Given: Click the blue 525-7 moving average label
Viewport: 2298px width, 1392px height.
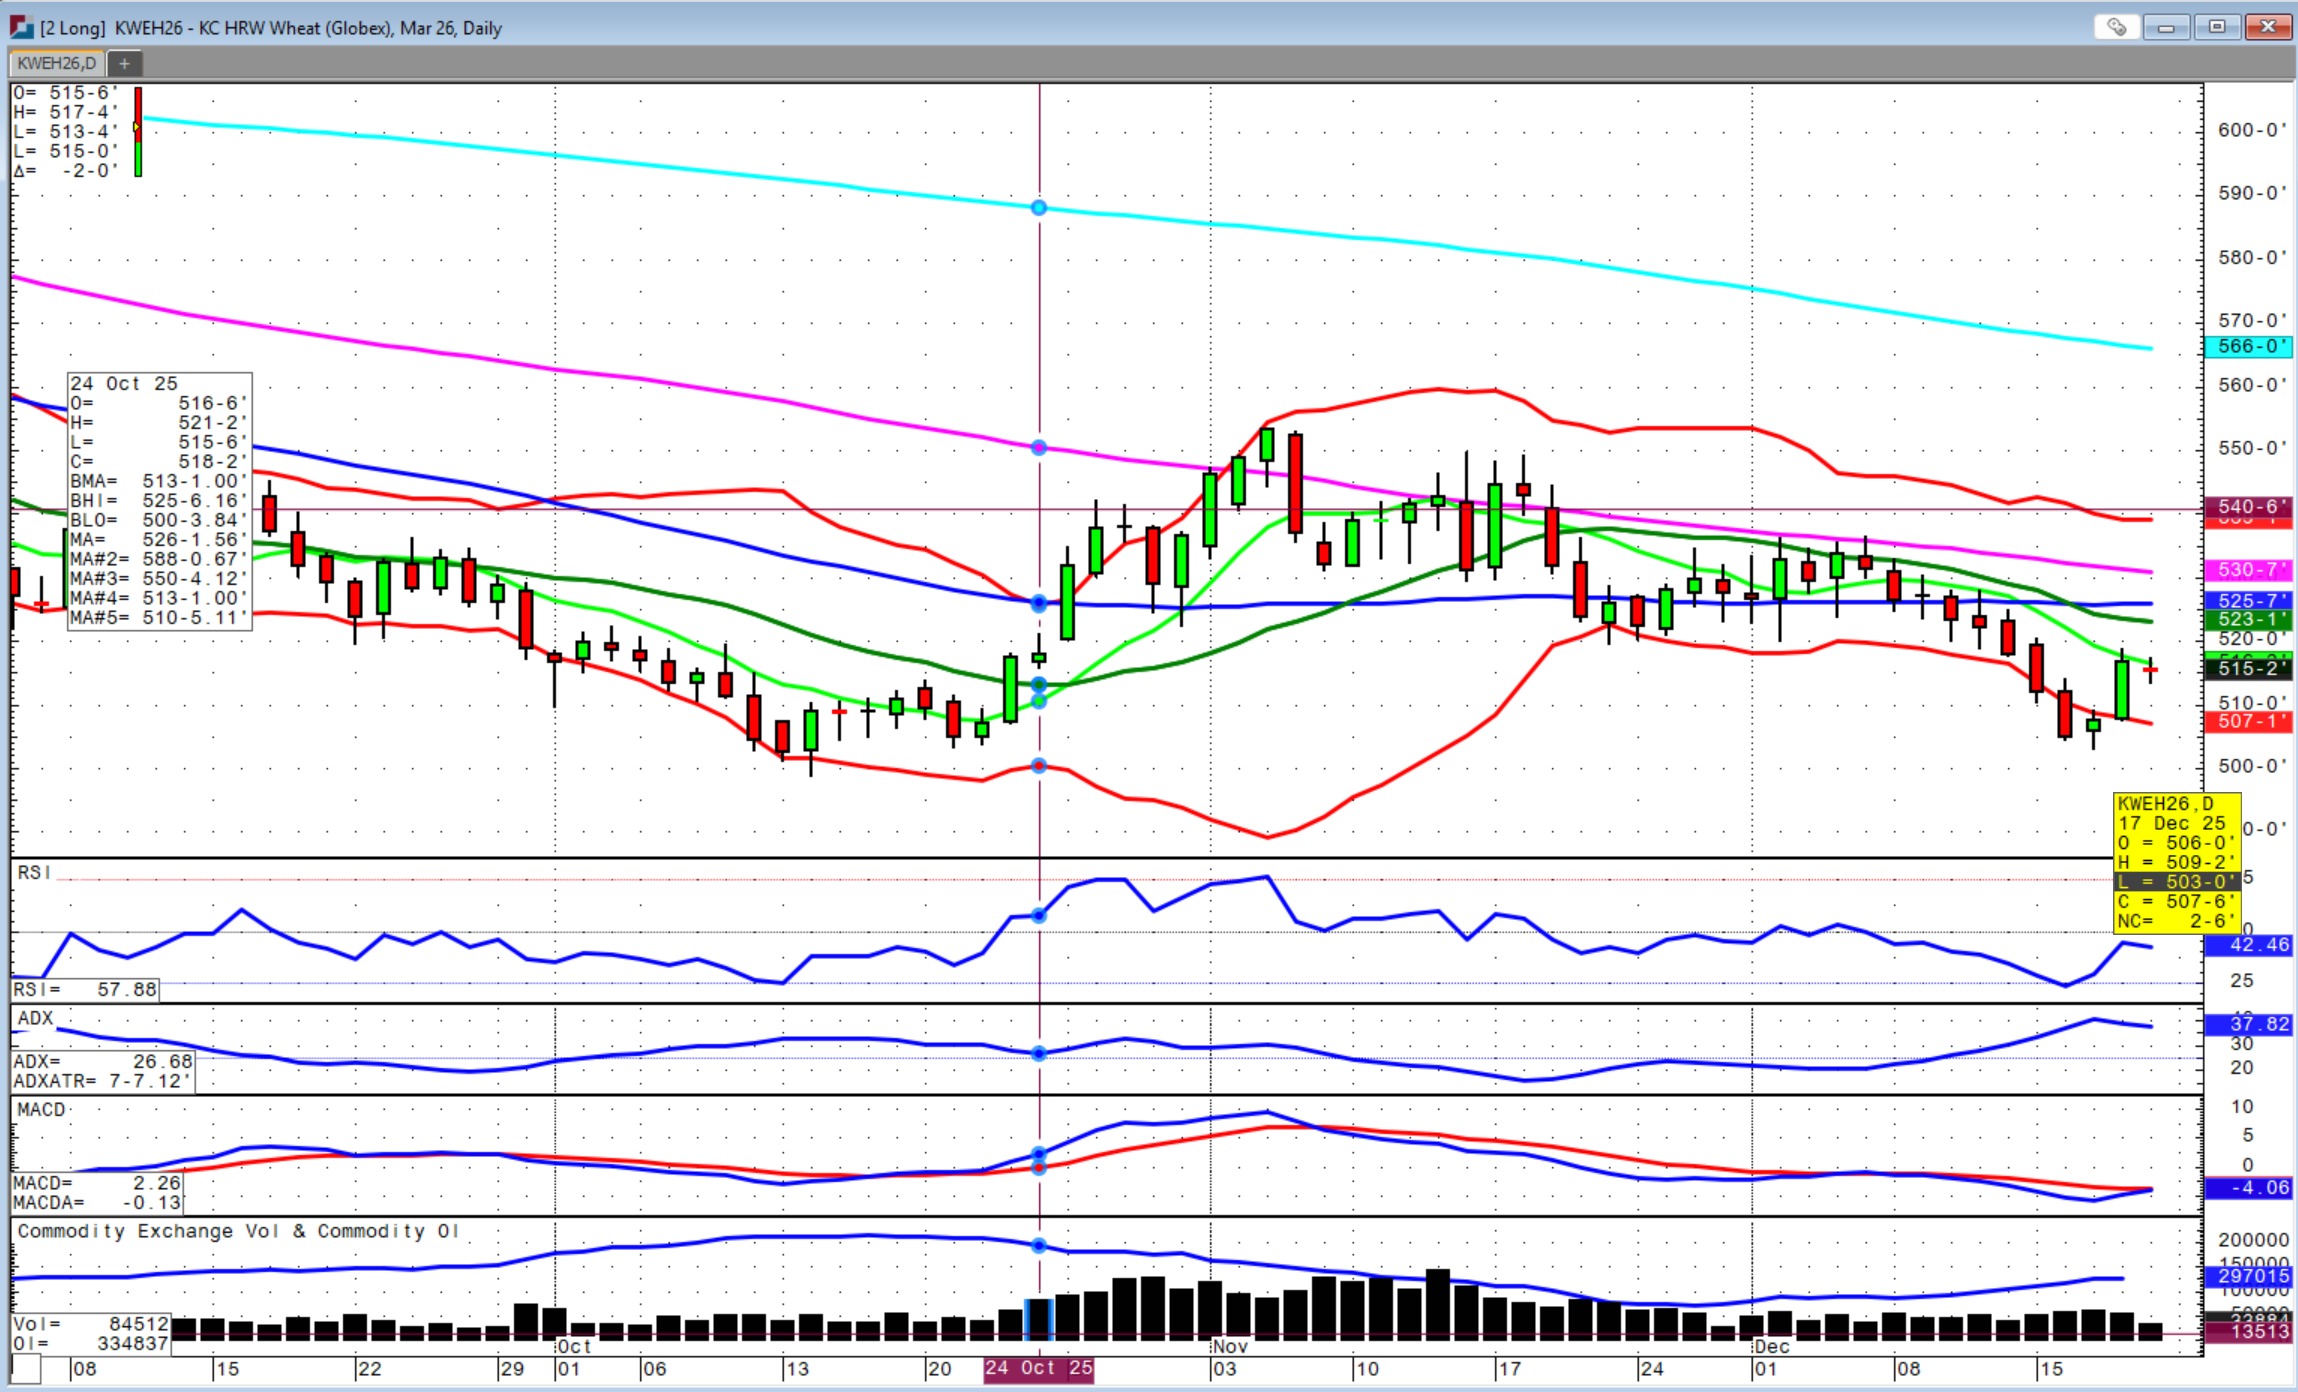Looking at the screenshot, I should tap(2248, 600).
